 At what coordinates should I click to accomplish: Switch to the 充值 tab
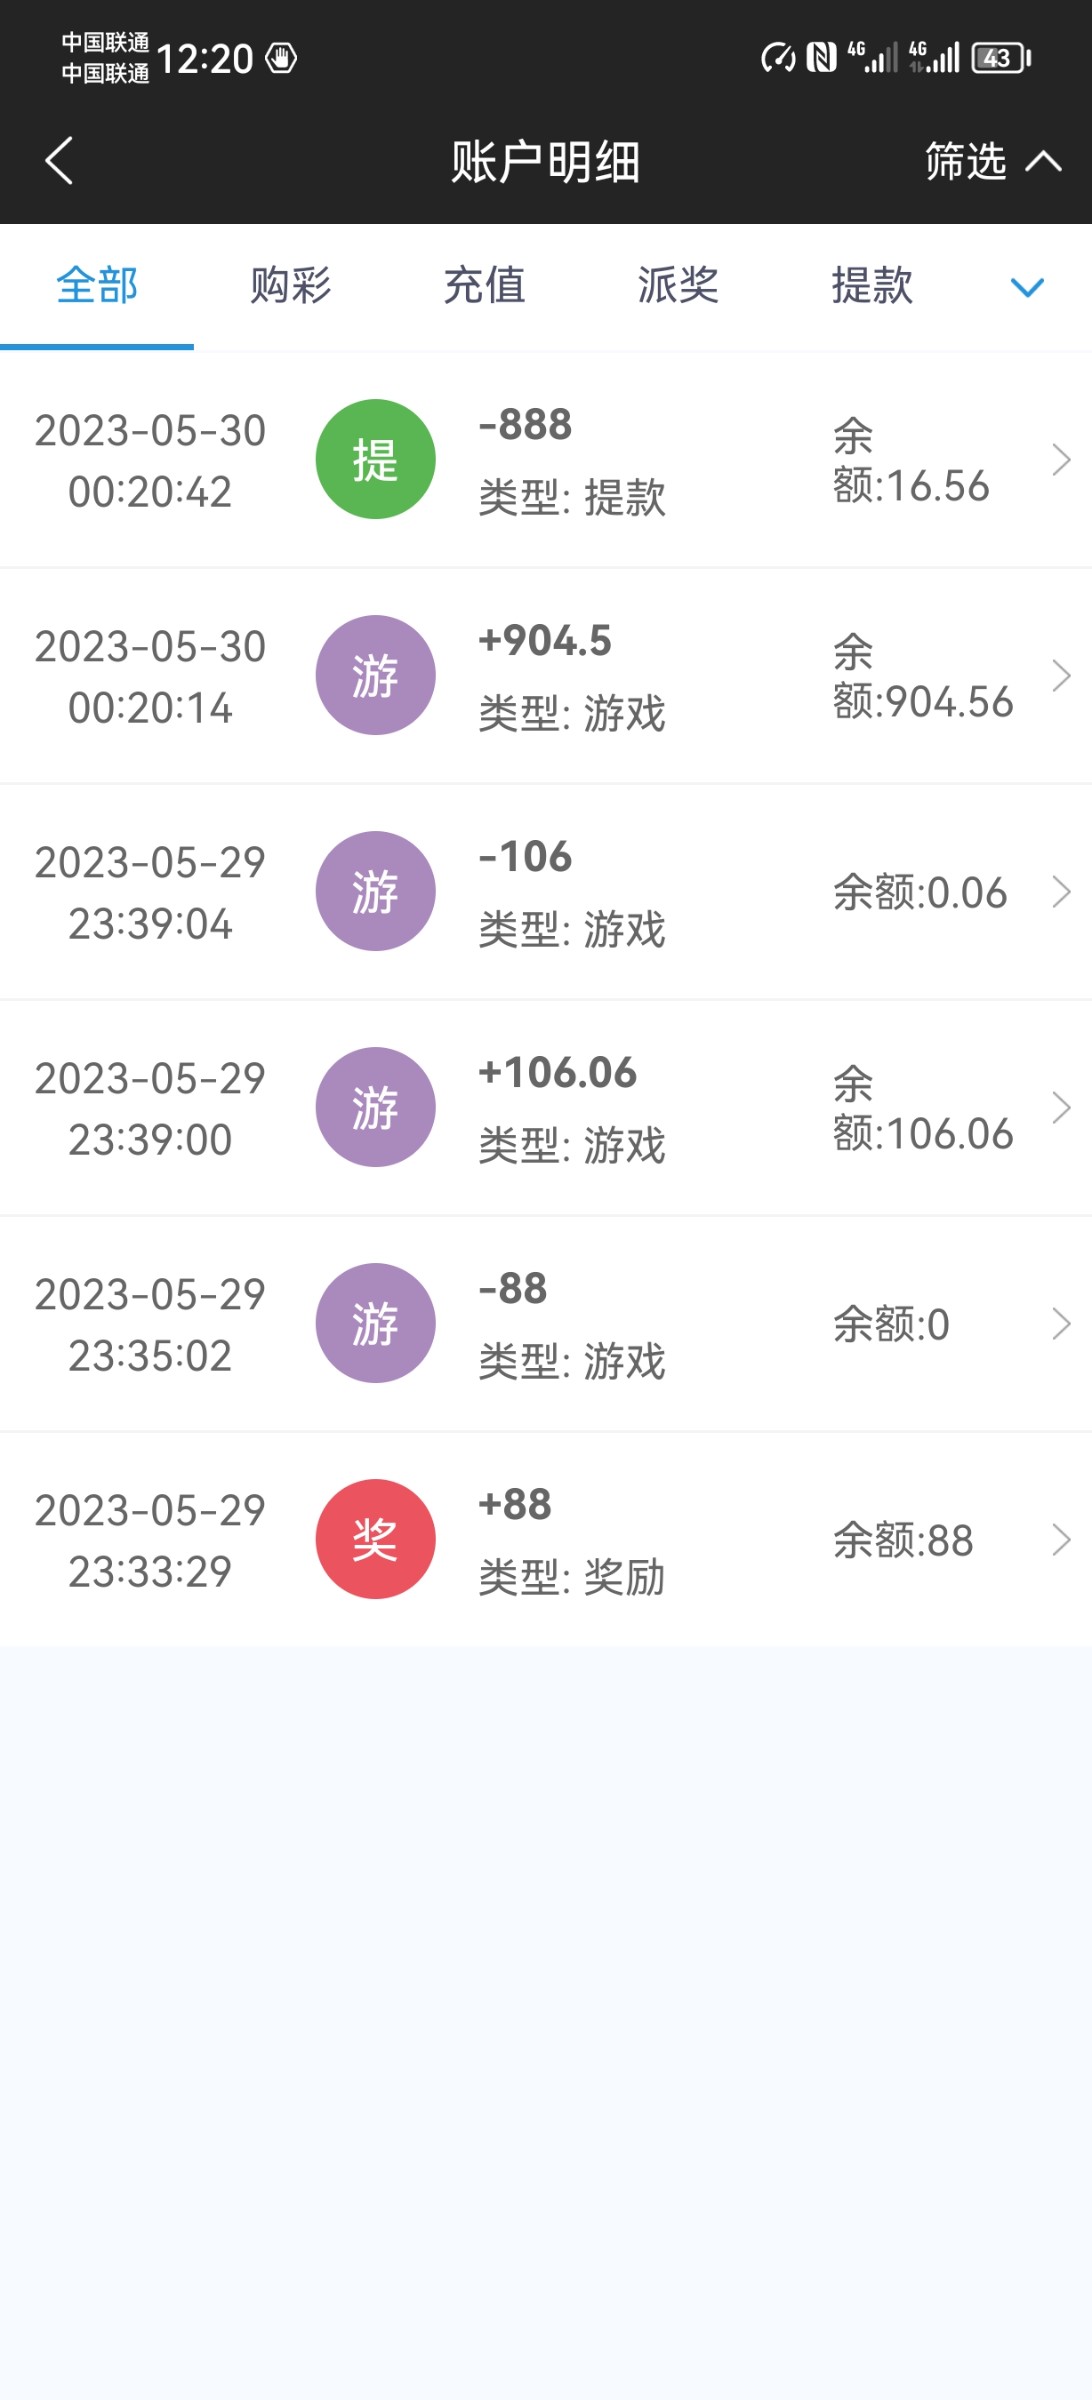point(484,286)
